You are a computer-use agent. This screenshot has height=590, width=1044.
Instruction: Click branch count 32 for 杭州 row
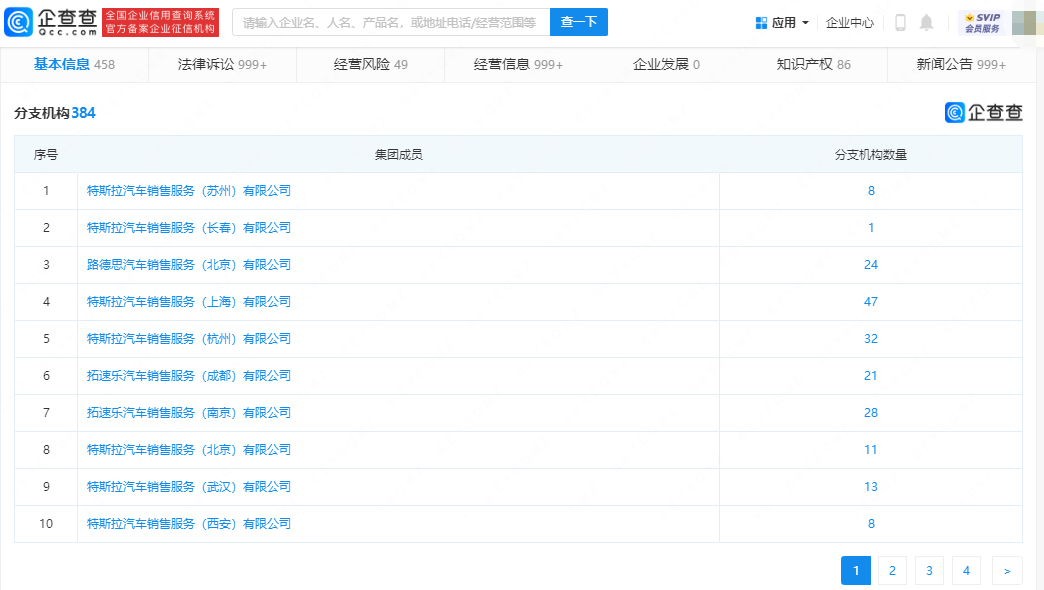click(871, 339)
